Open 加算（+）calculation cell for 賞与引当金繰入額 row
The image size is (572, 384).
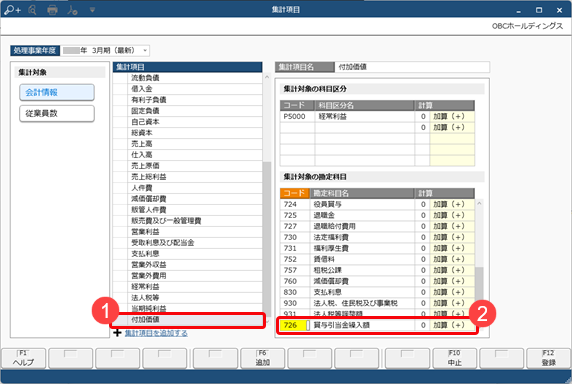452,325
